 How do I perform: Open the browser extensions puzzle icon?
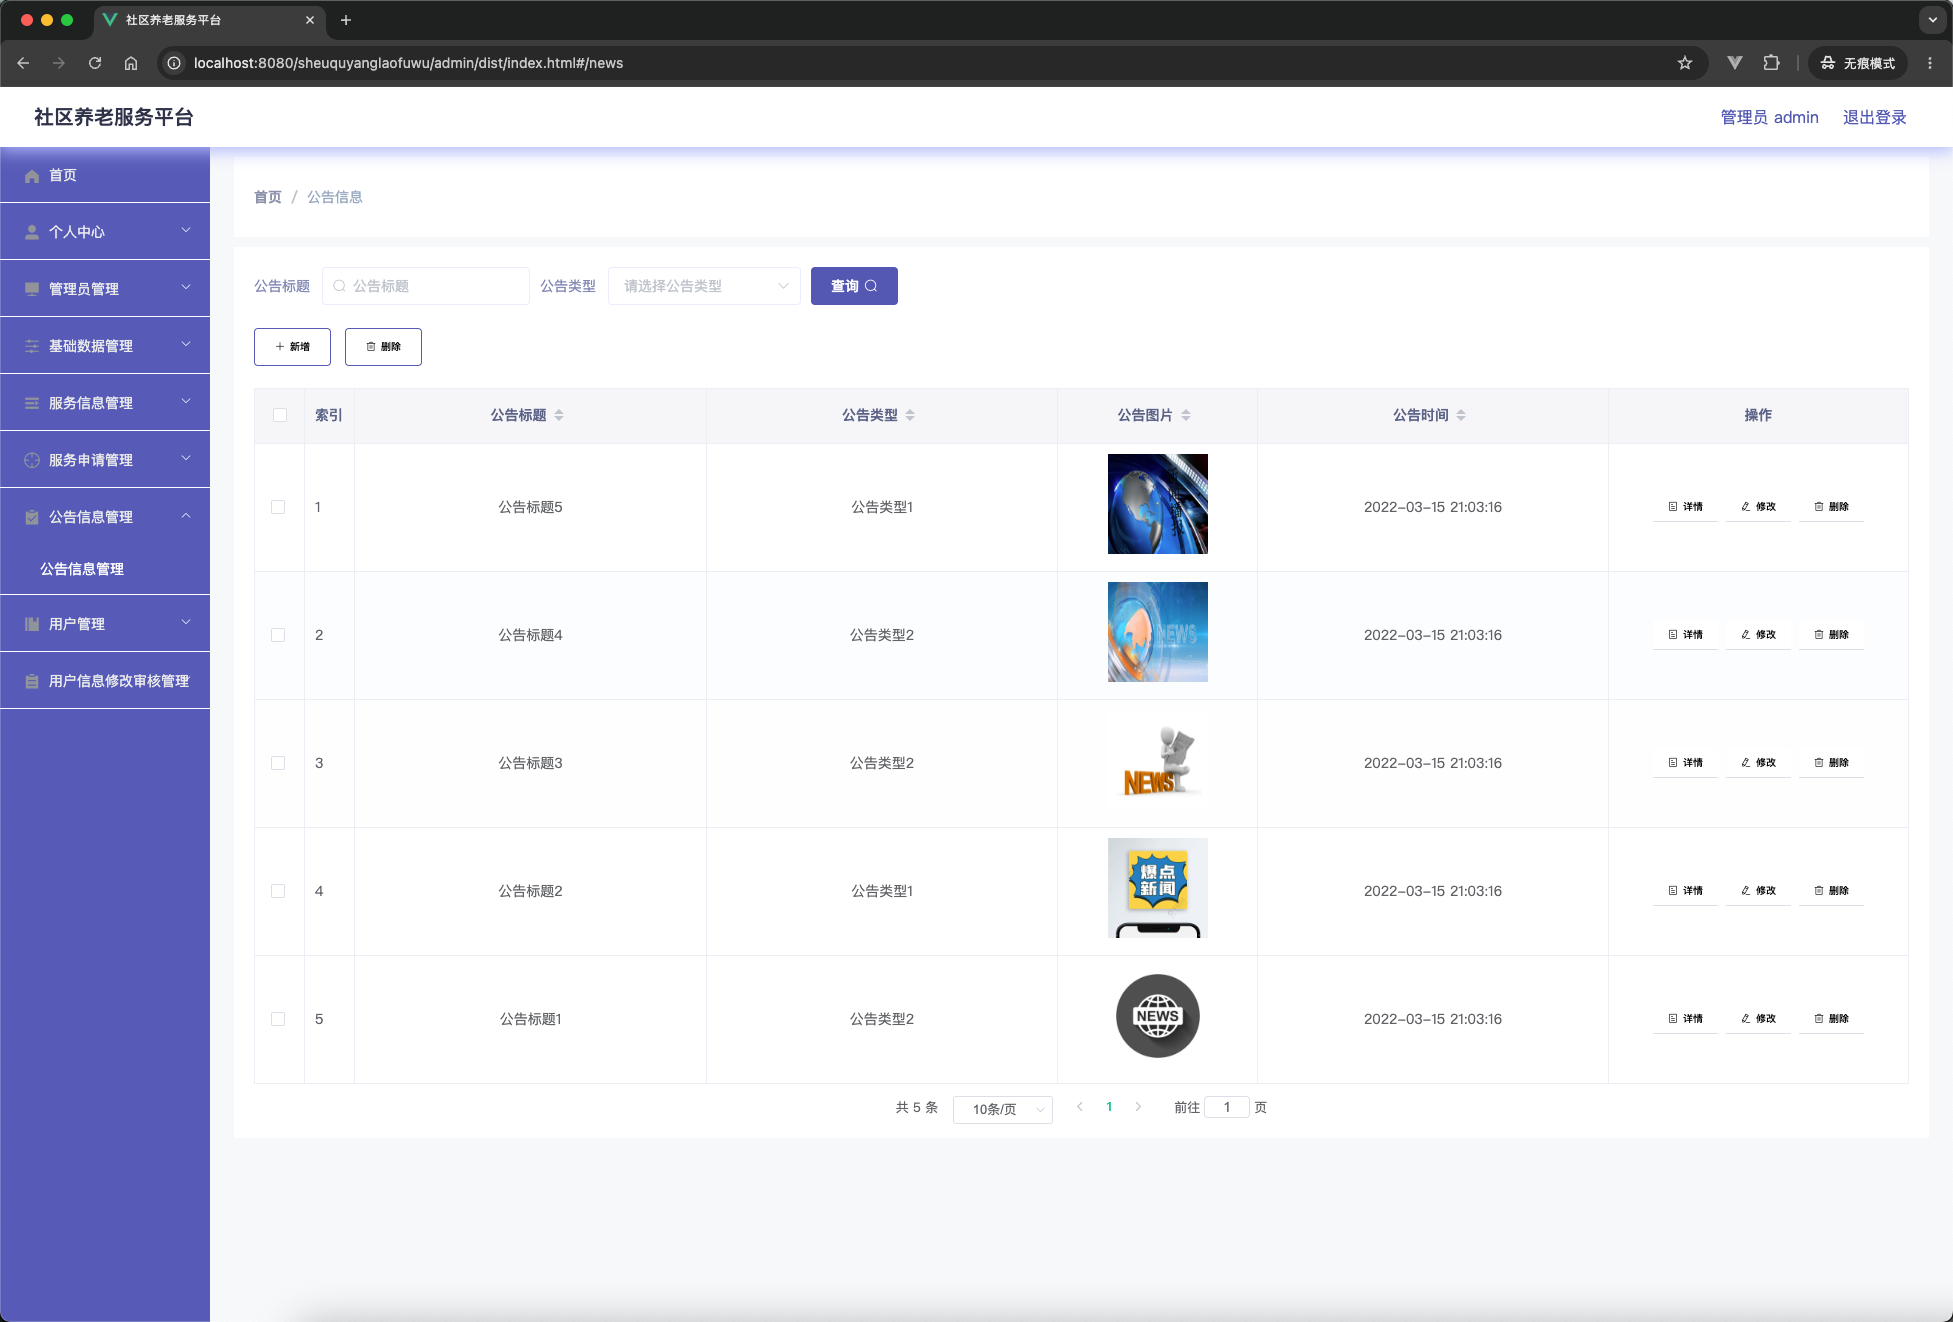coord(1771,63)
